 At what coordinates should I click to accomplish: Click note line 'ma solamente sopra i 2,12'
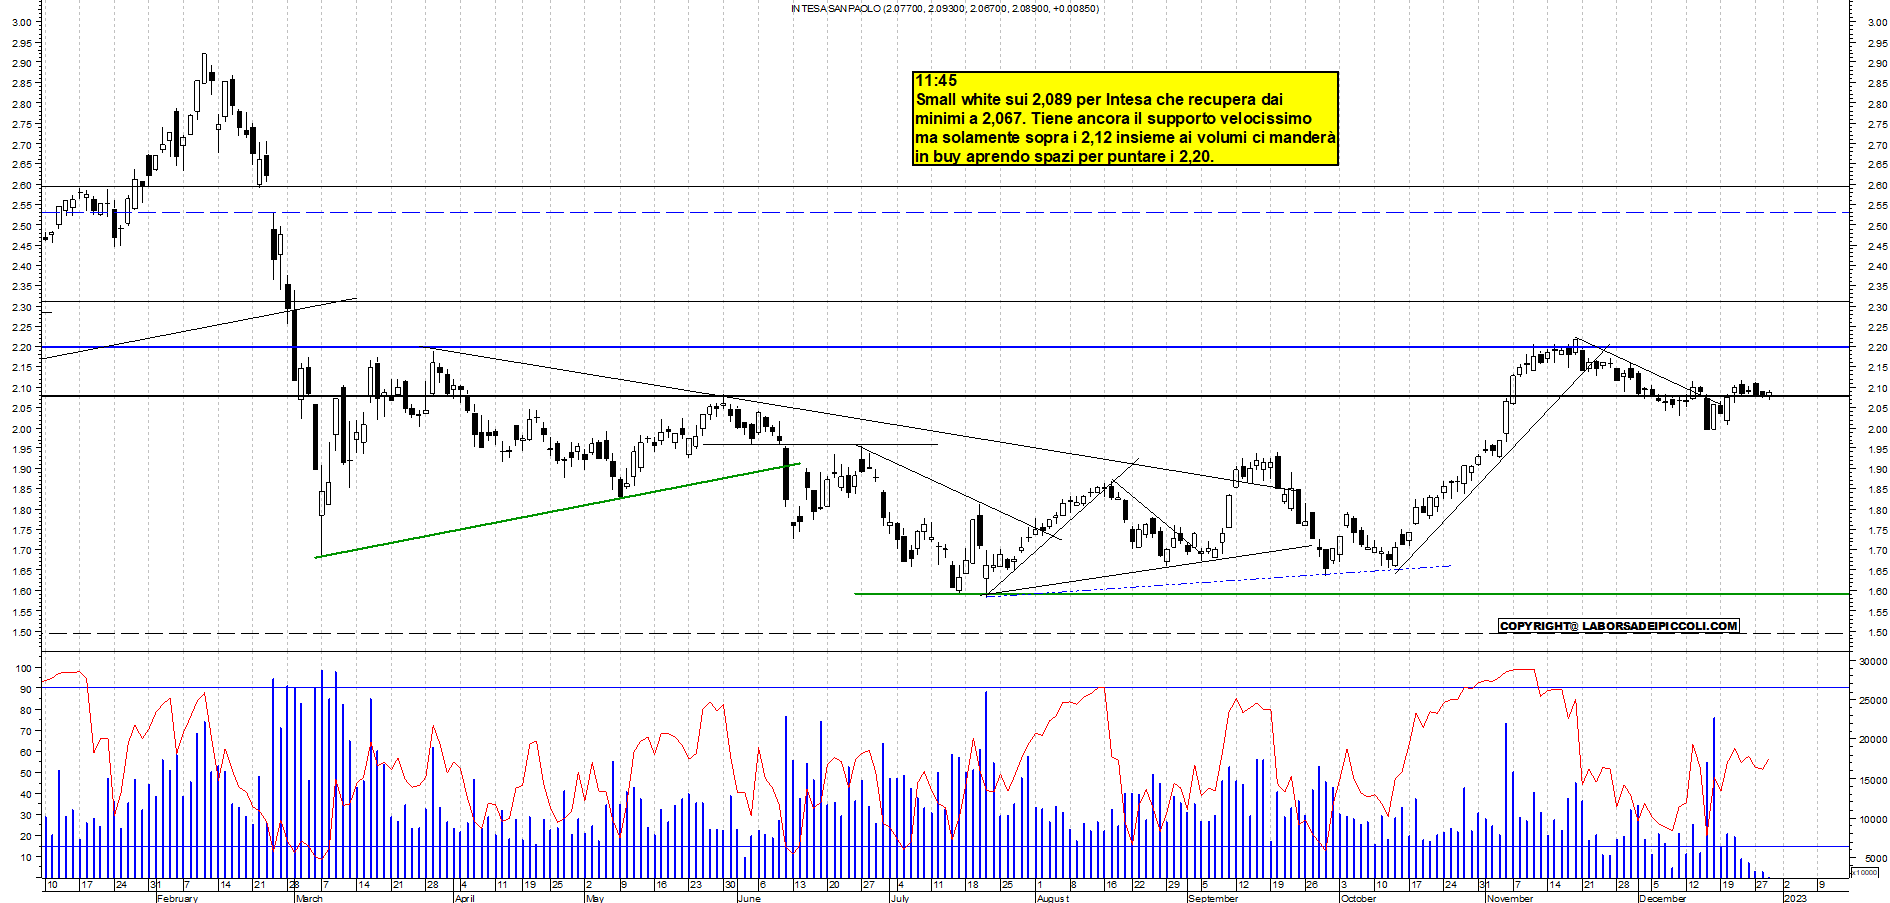click(1125, 138)
